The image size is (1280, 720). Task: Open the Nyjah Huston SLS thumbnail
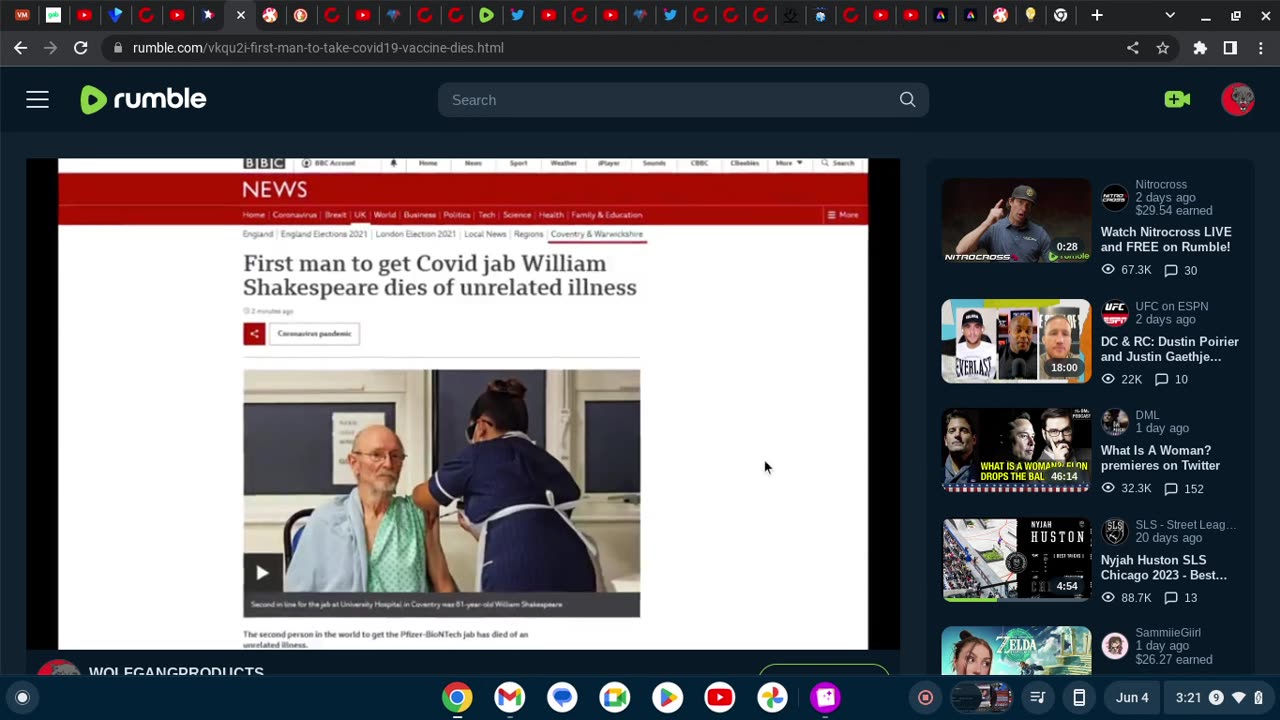(1016, 559)
